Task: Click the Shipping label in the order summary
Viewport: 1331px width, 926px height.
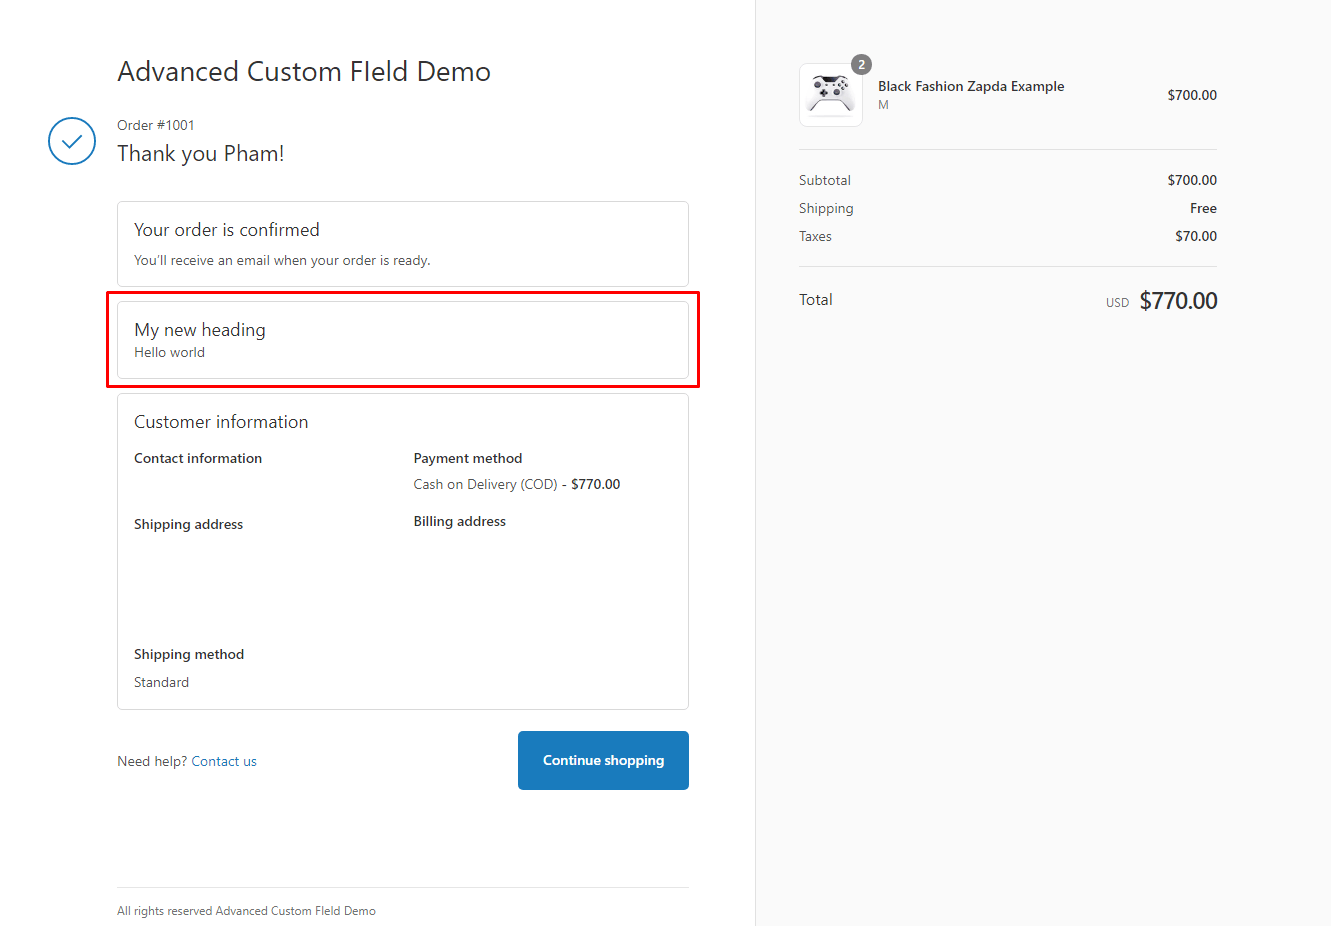Action: click(826, 208)
